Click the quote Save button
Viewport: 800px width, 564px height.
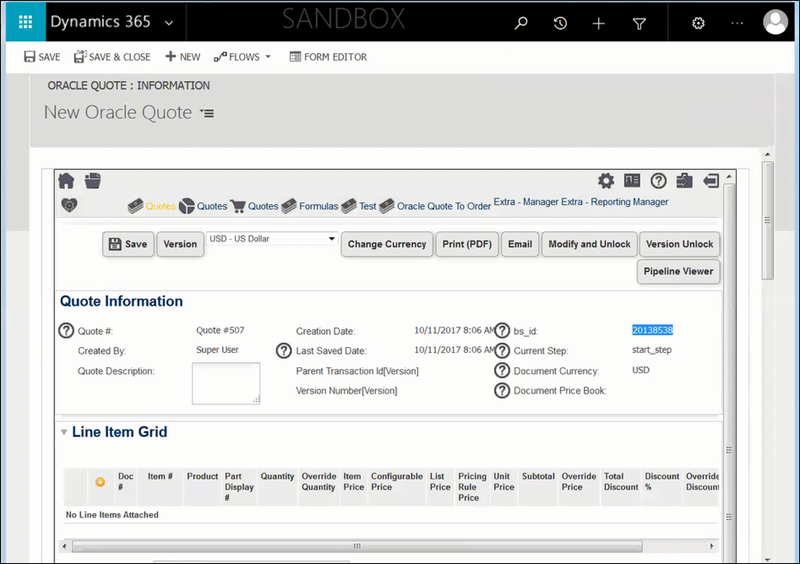128,244
